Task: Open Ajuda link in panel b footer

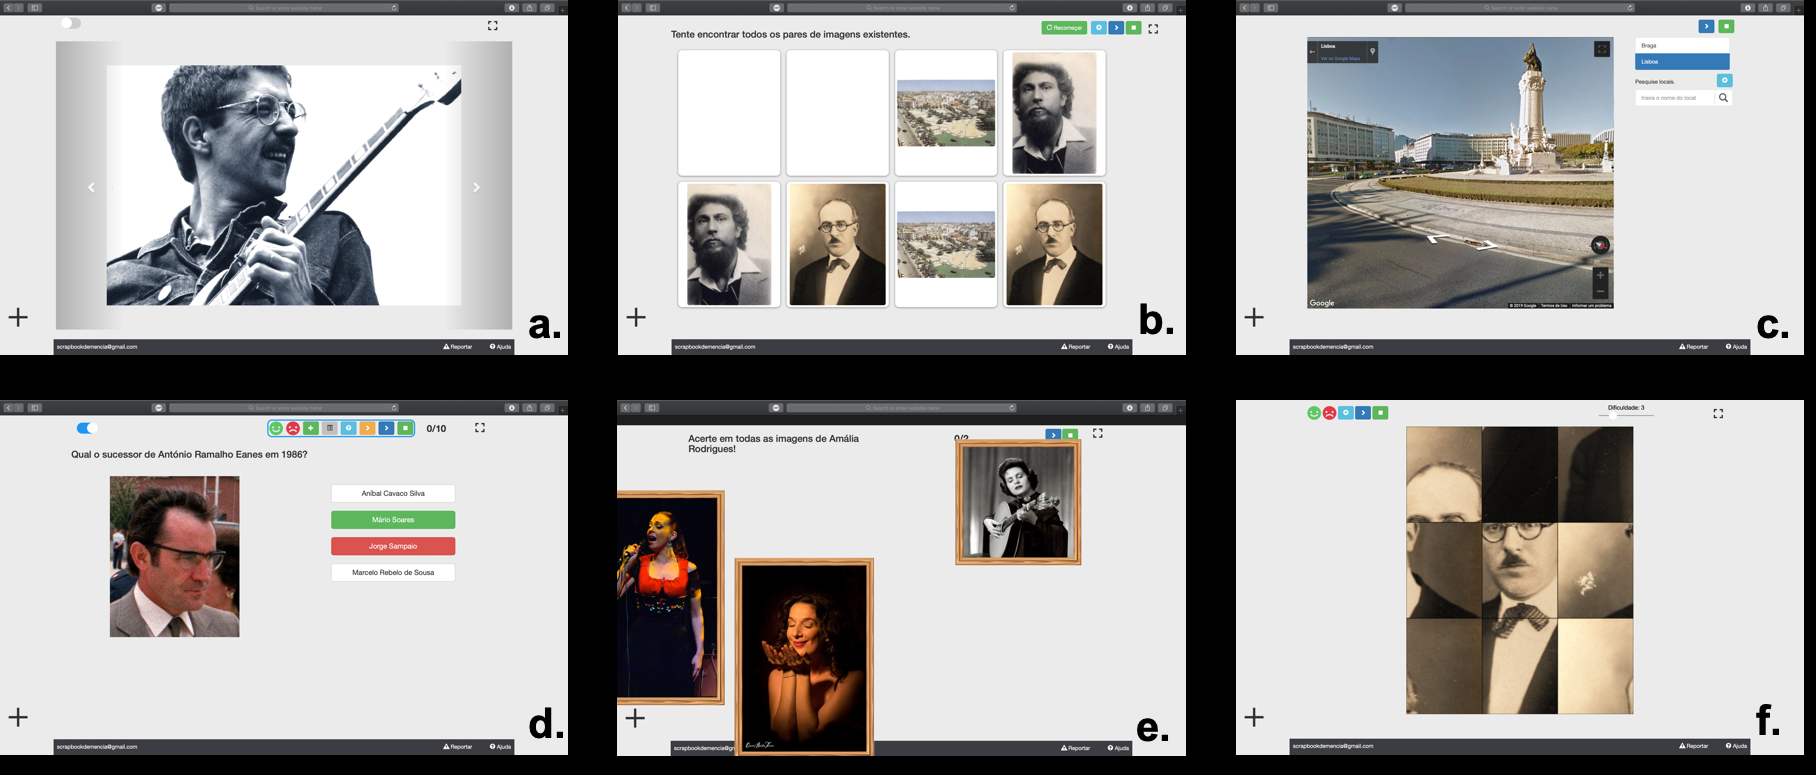Action: [x=1119, y=347]
